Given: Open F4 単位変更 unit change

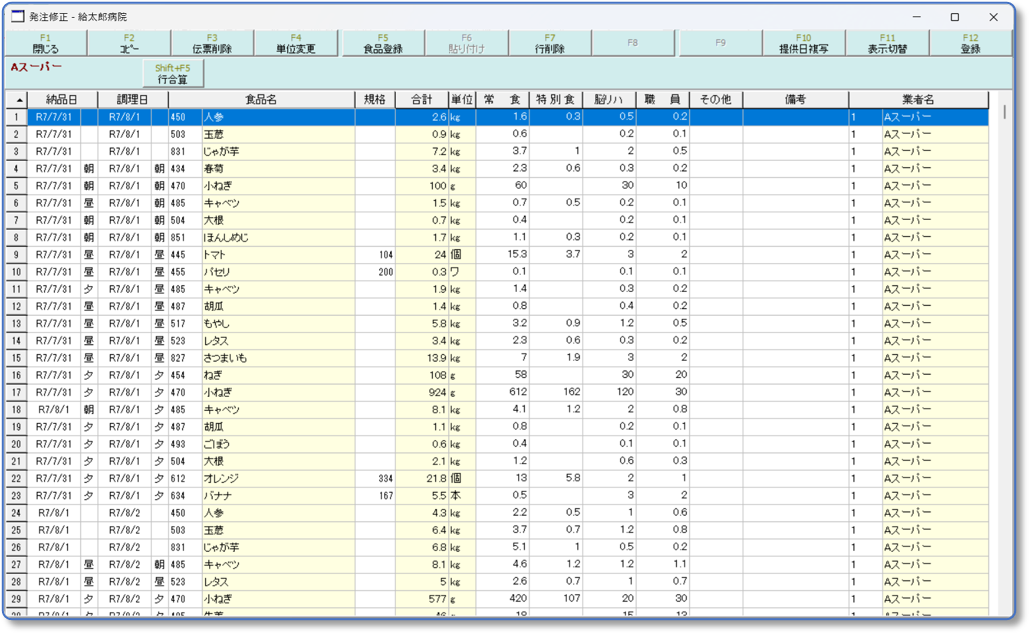Looking at the screenshot, I should click(x=296, y=43).
